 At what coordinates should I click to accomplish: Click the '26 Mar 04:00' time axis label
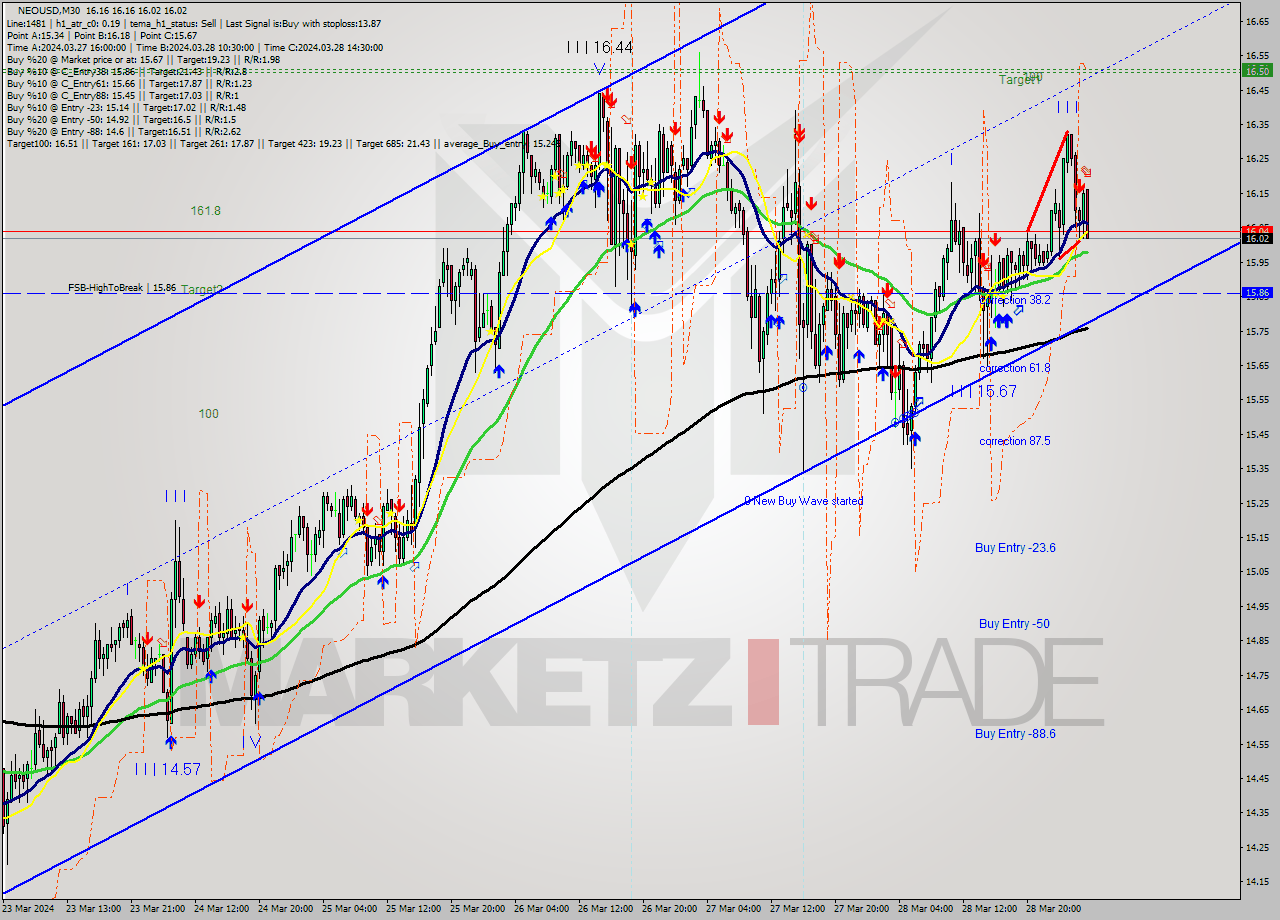[x=541, y=909]
